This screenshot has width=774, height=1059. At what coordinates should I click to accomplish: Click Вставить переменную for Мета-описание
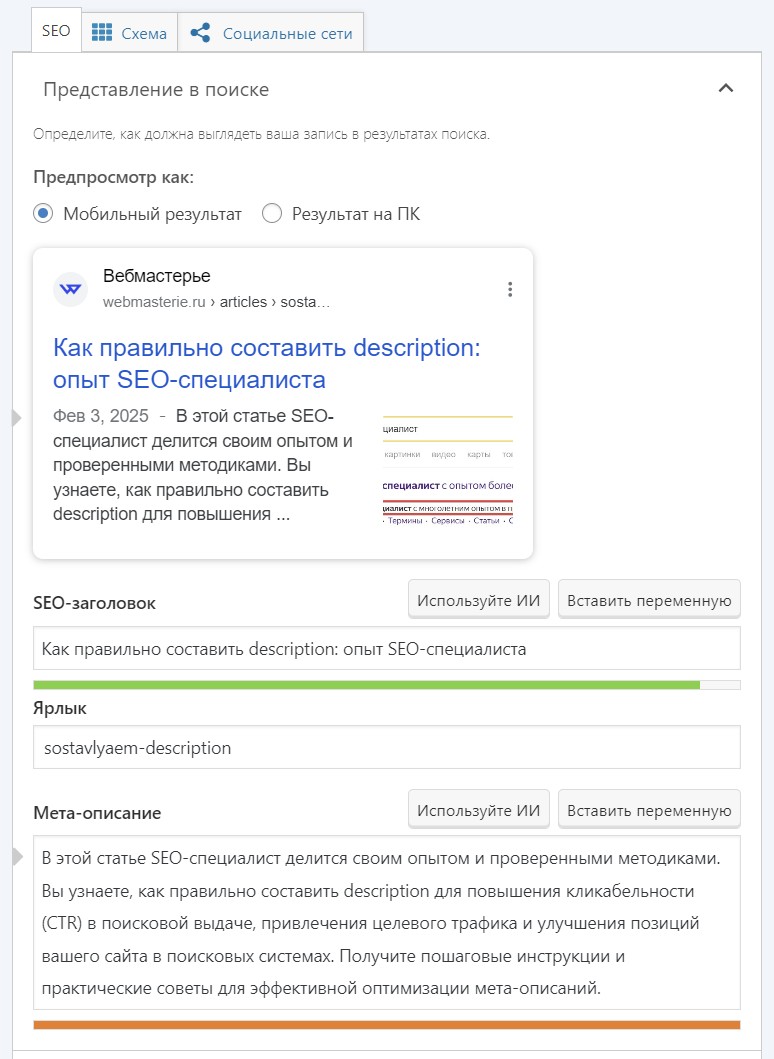point(649,810)
